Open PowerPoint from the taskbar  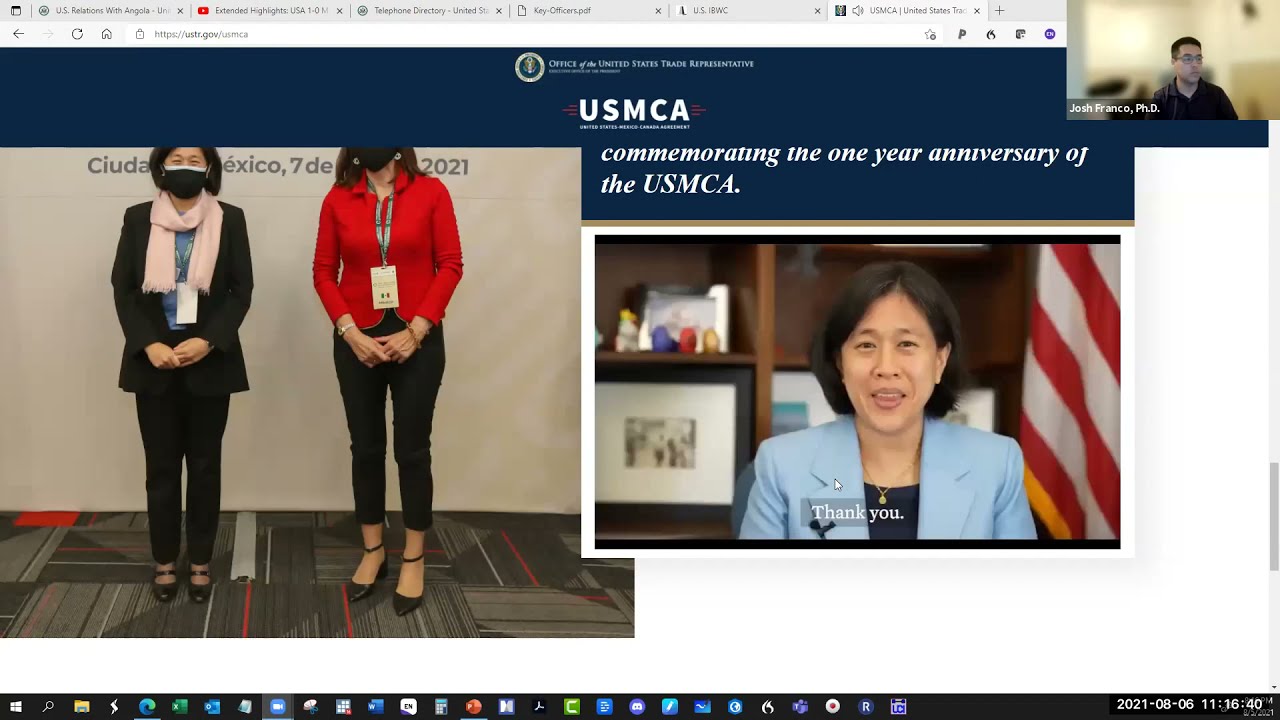474,707
